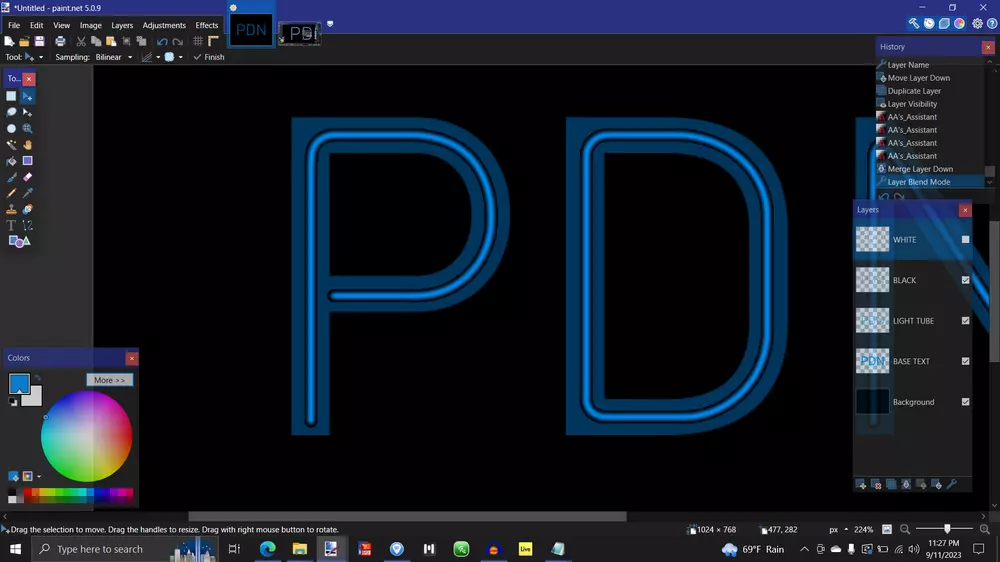1000x562 pixels.
Task: Toggle the pixel grid icon
Action: click(x=198, y=41)
